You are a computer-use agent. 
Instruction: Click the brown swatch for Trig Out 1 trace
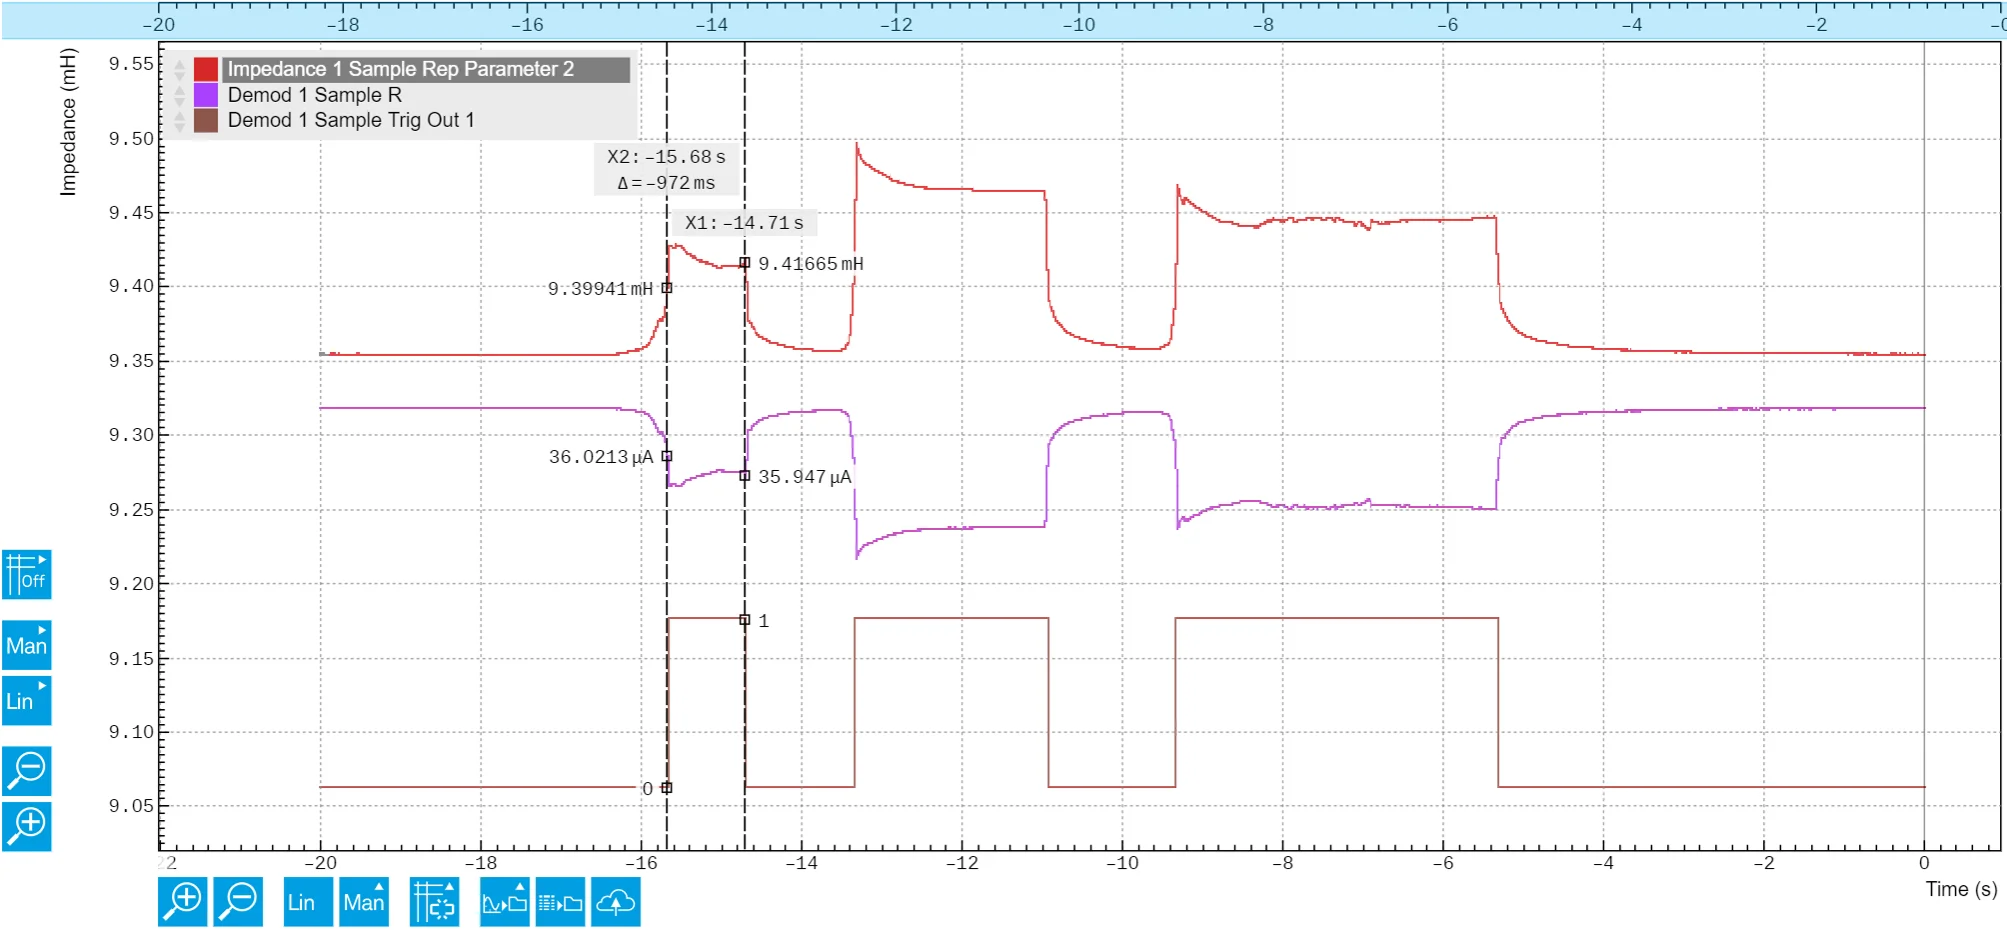tap(206, 120)
